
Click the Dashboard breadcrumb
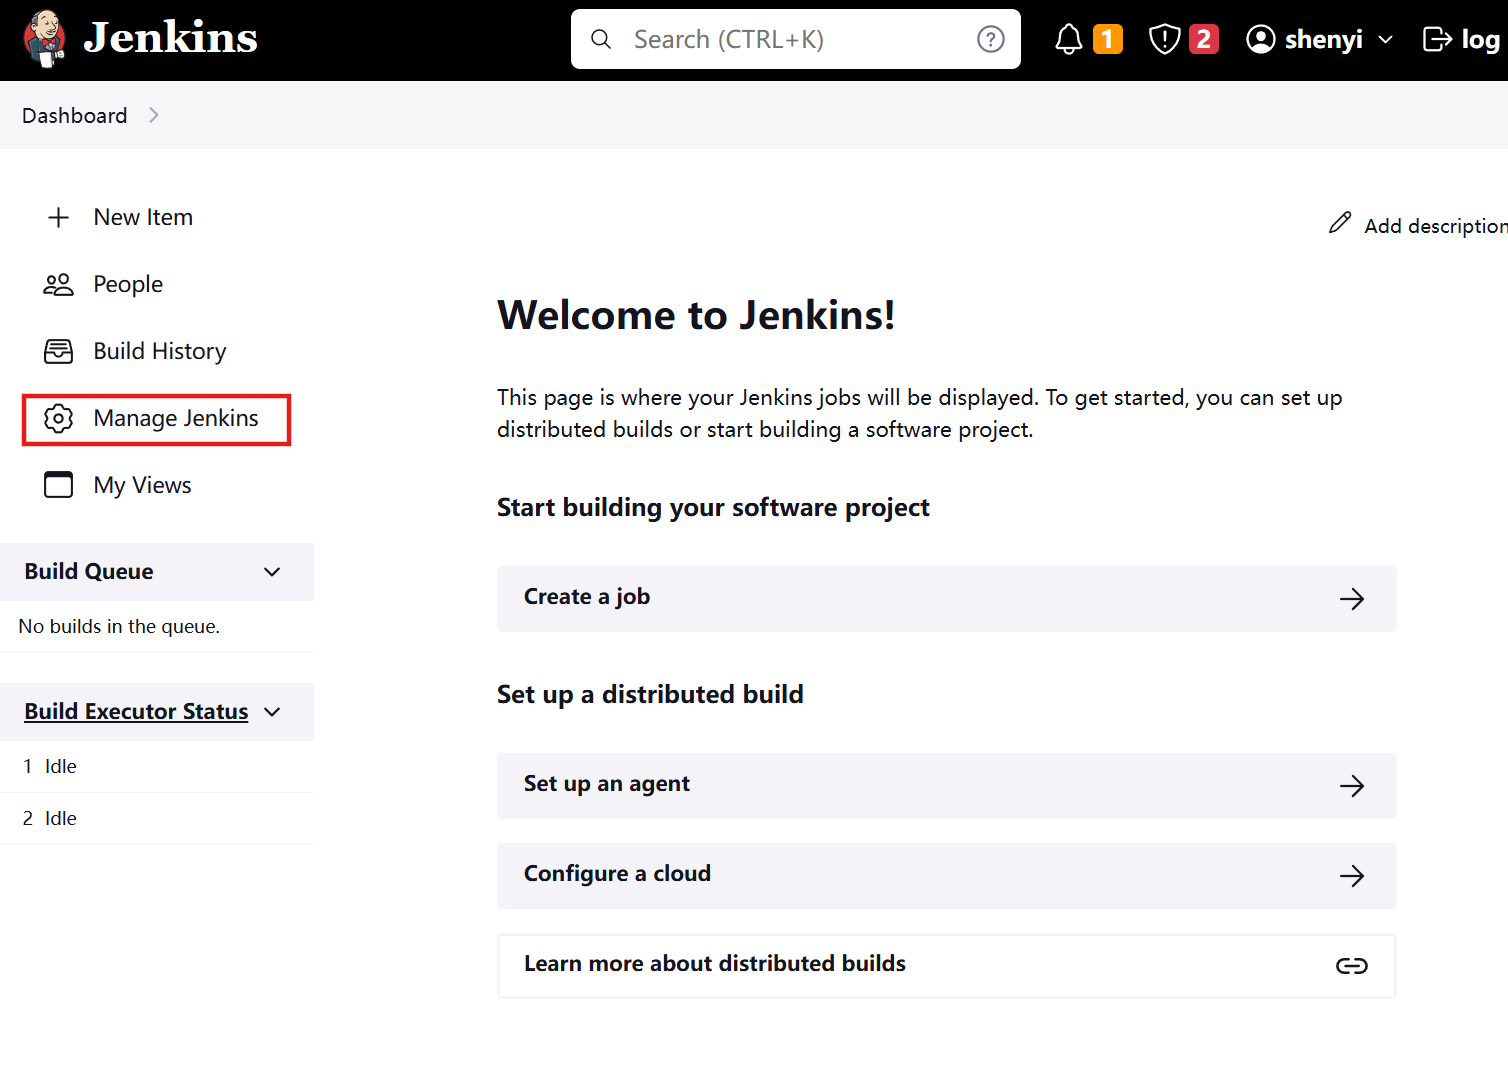[x=75, y=115]
